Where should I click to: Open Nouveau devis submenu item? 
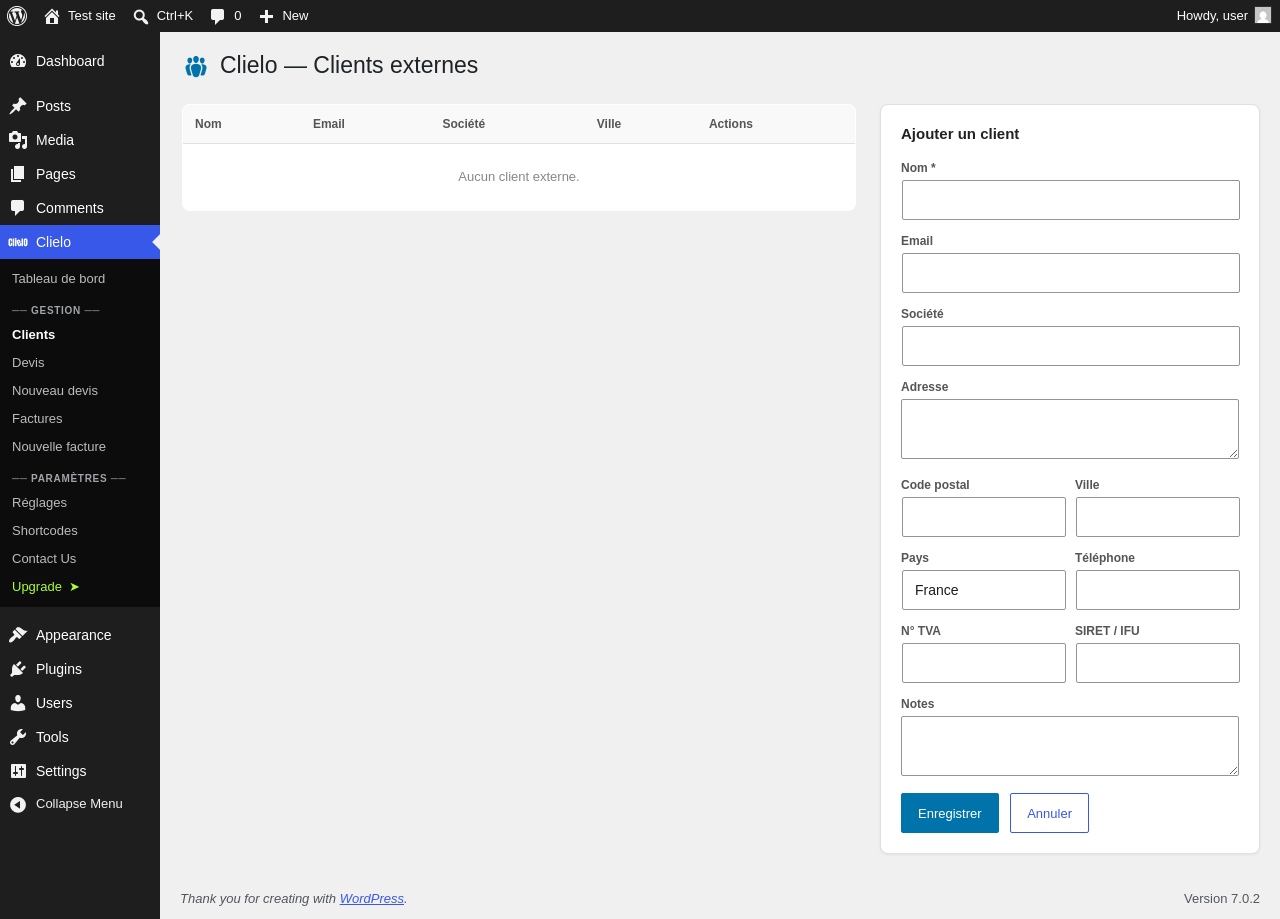[x=55, y=391]
